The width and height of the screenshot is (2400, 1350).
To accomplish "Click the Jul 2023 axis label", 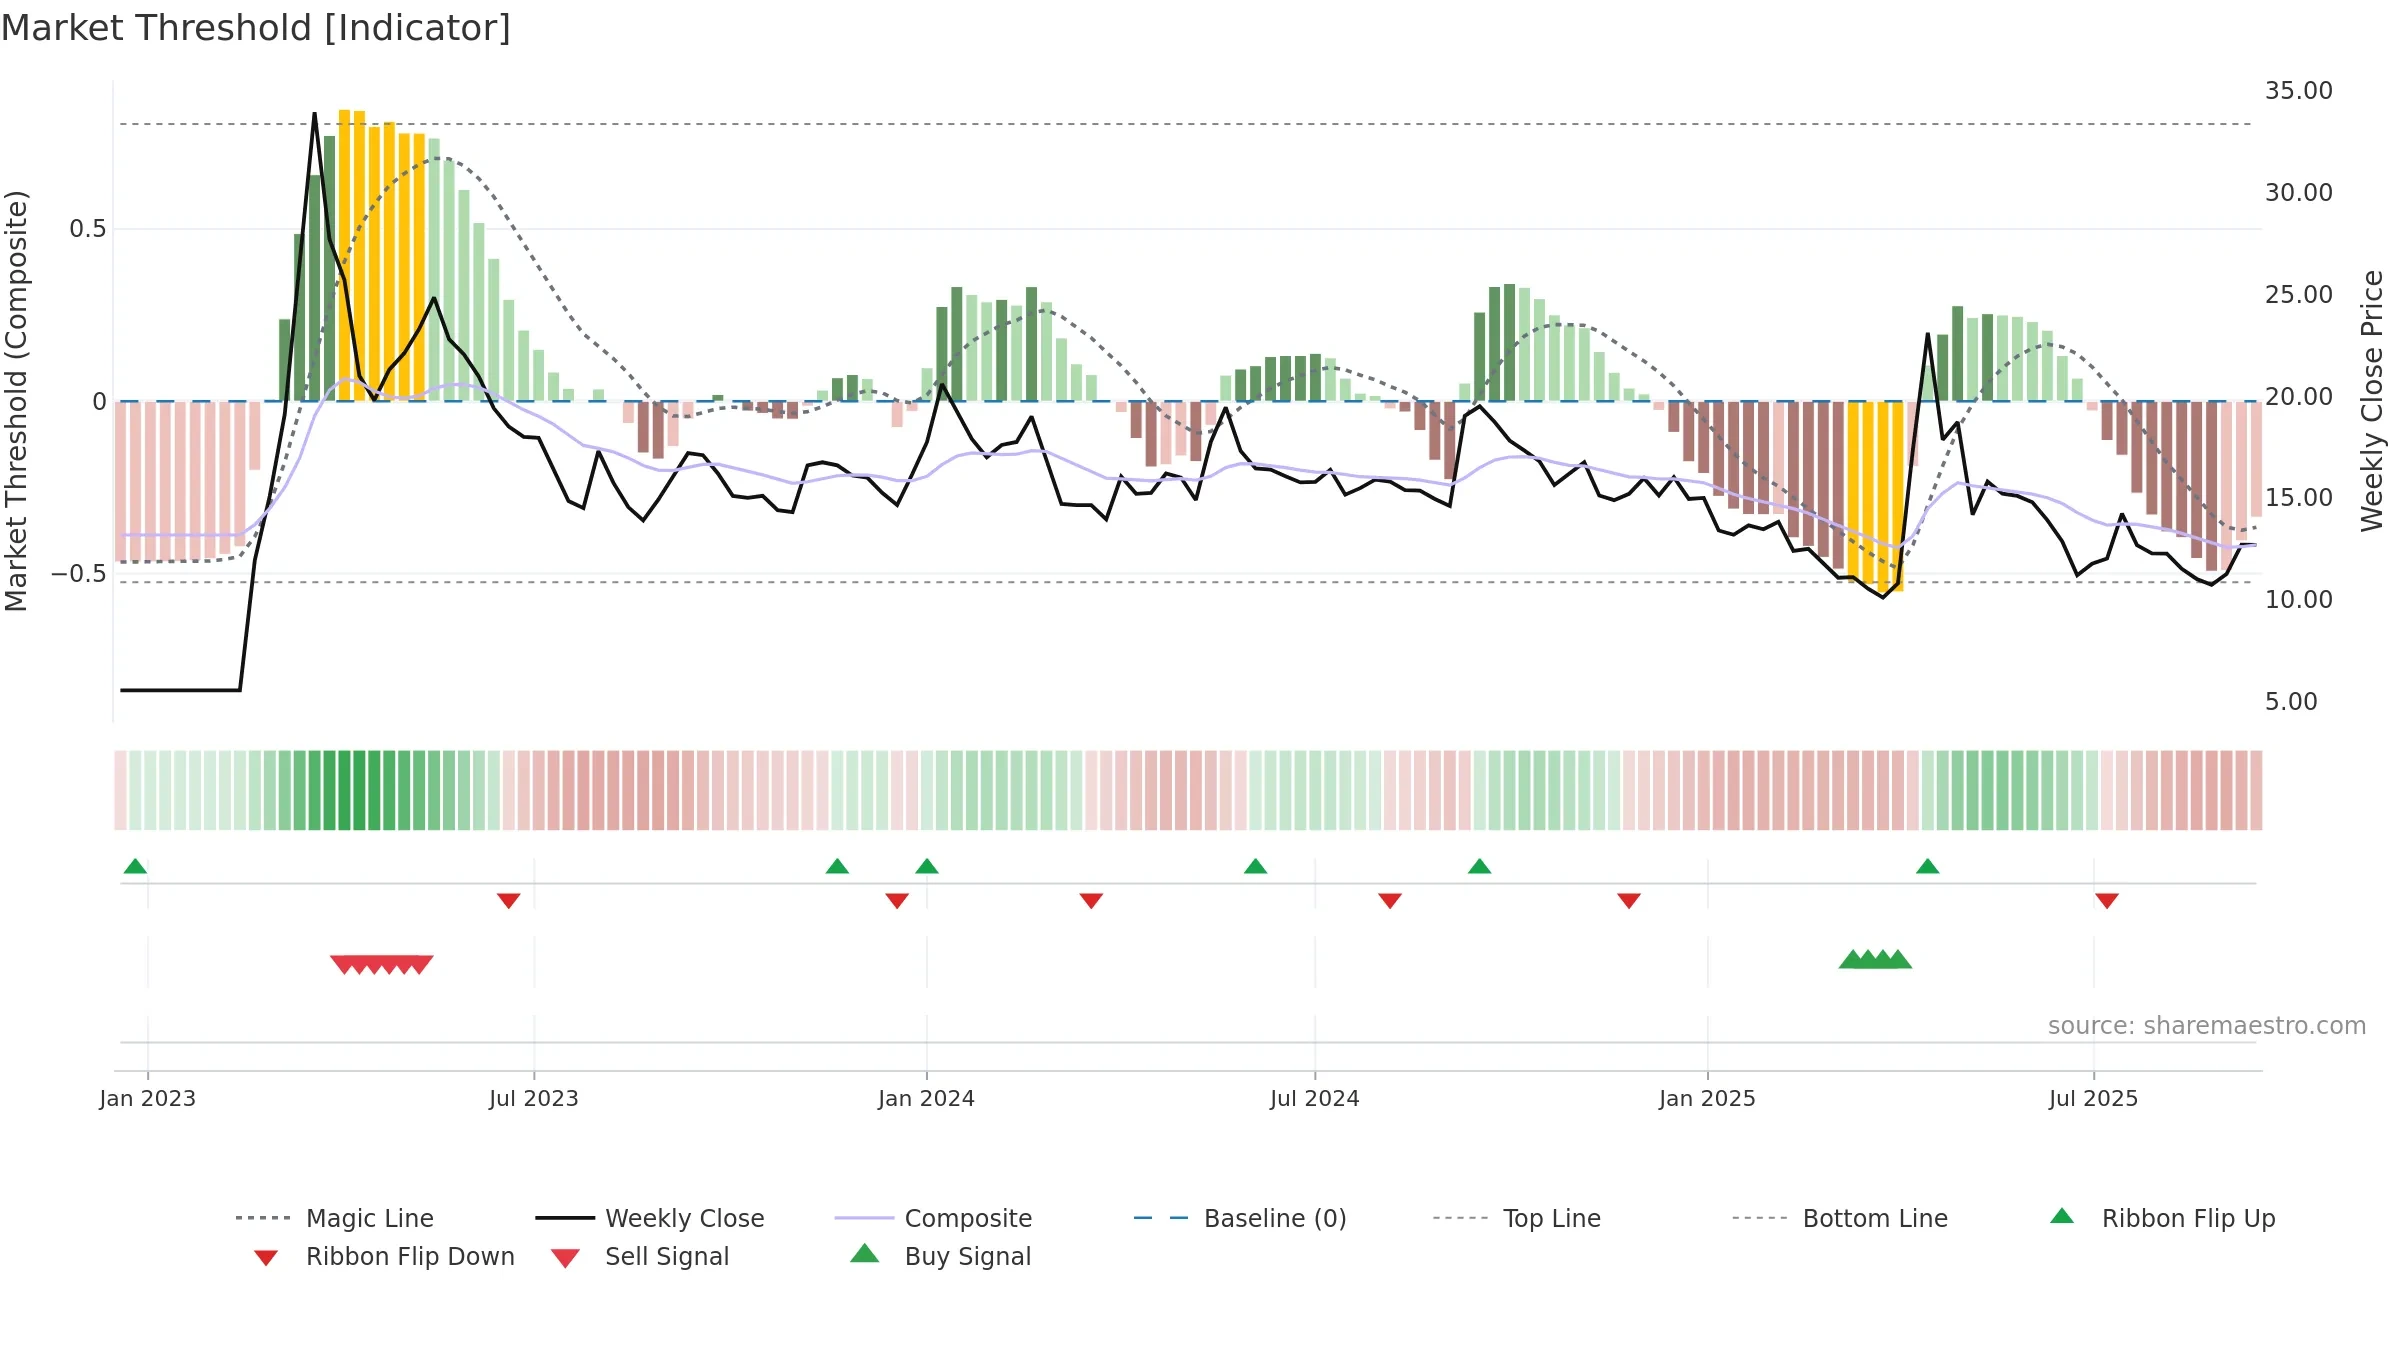I will click(x=534, y=1098).
